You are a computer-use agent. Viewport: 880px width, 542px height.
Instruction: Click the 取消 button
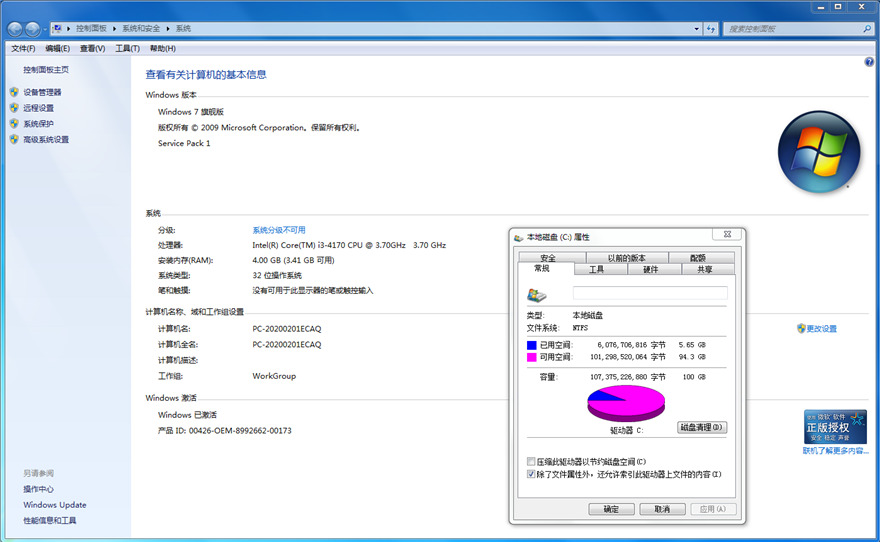pyautogui.click(x=662, y=509)
